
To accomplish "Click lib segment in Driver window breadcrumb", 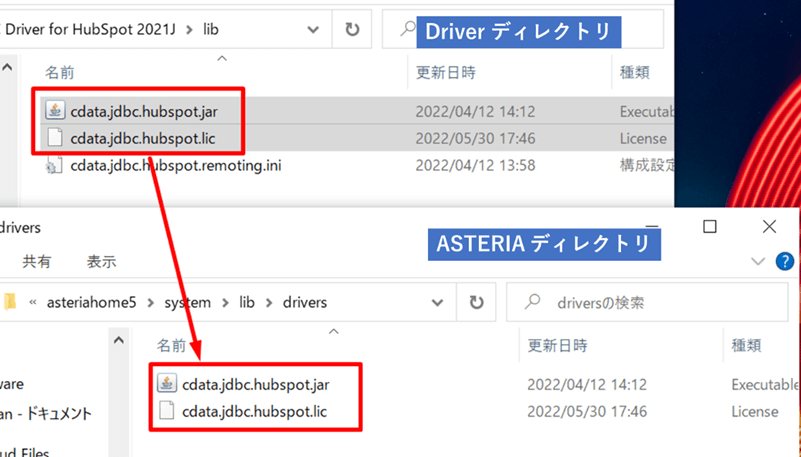I will pyautogui.click(x=210, y=30).
